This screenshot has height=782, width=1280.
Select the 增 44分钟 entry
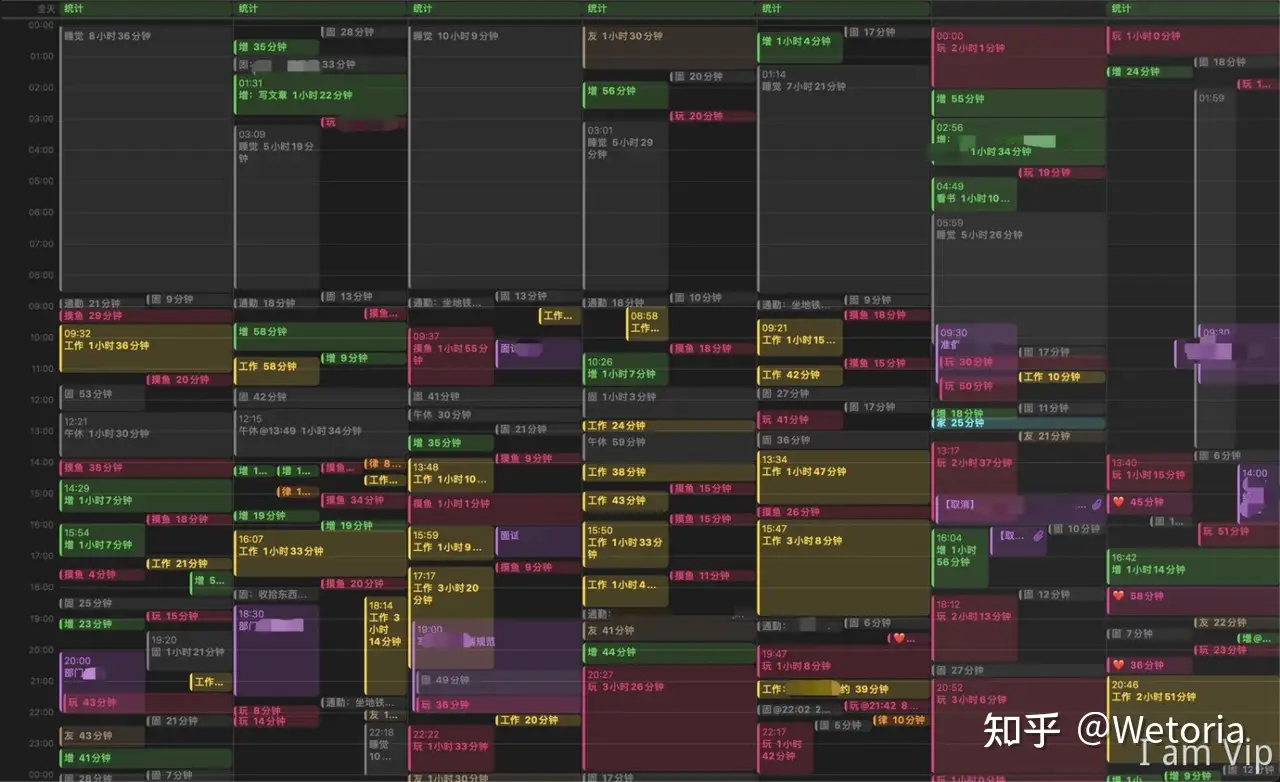click(x=670, y=653)
